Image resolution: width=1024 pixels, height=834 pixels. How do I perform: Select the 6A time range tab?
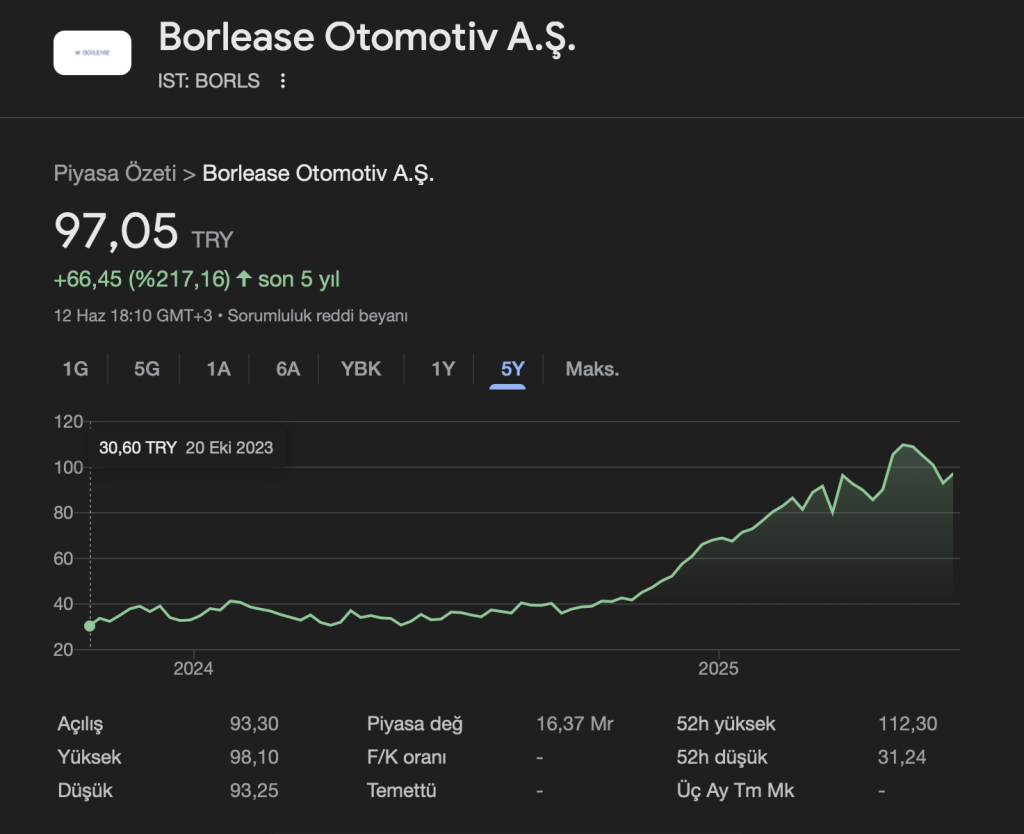pos(288,369)
